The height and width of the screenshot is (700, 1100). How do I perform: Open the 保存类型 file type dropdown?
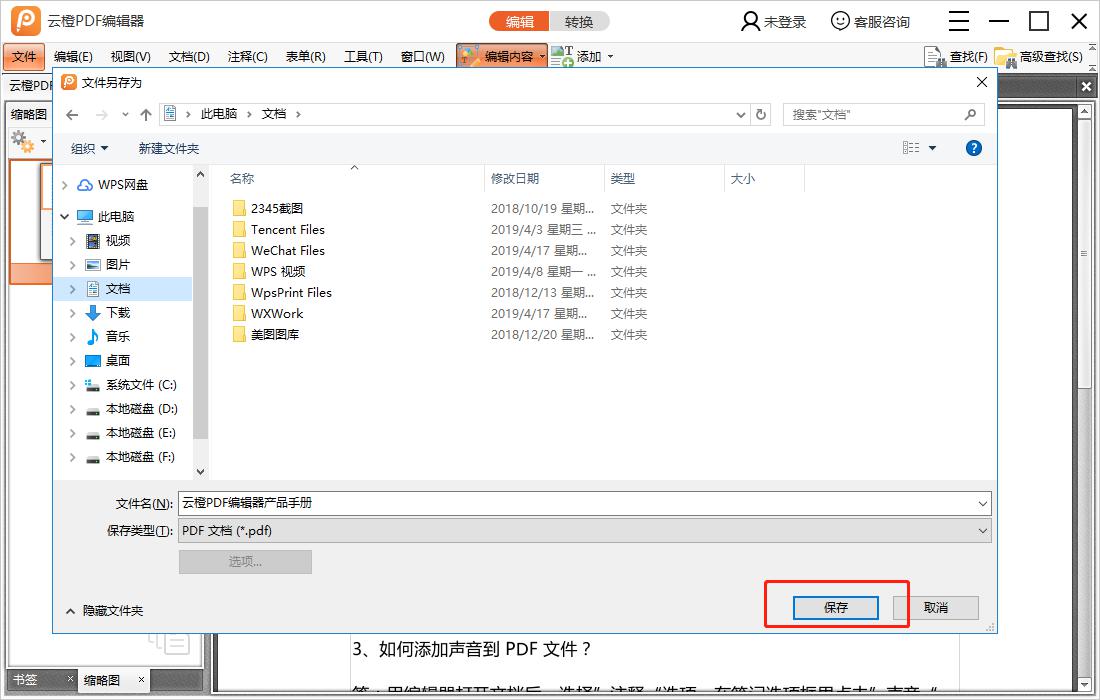pyautogui.click(x=982, y=531)
